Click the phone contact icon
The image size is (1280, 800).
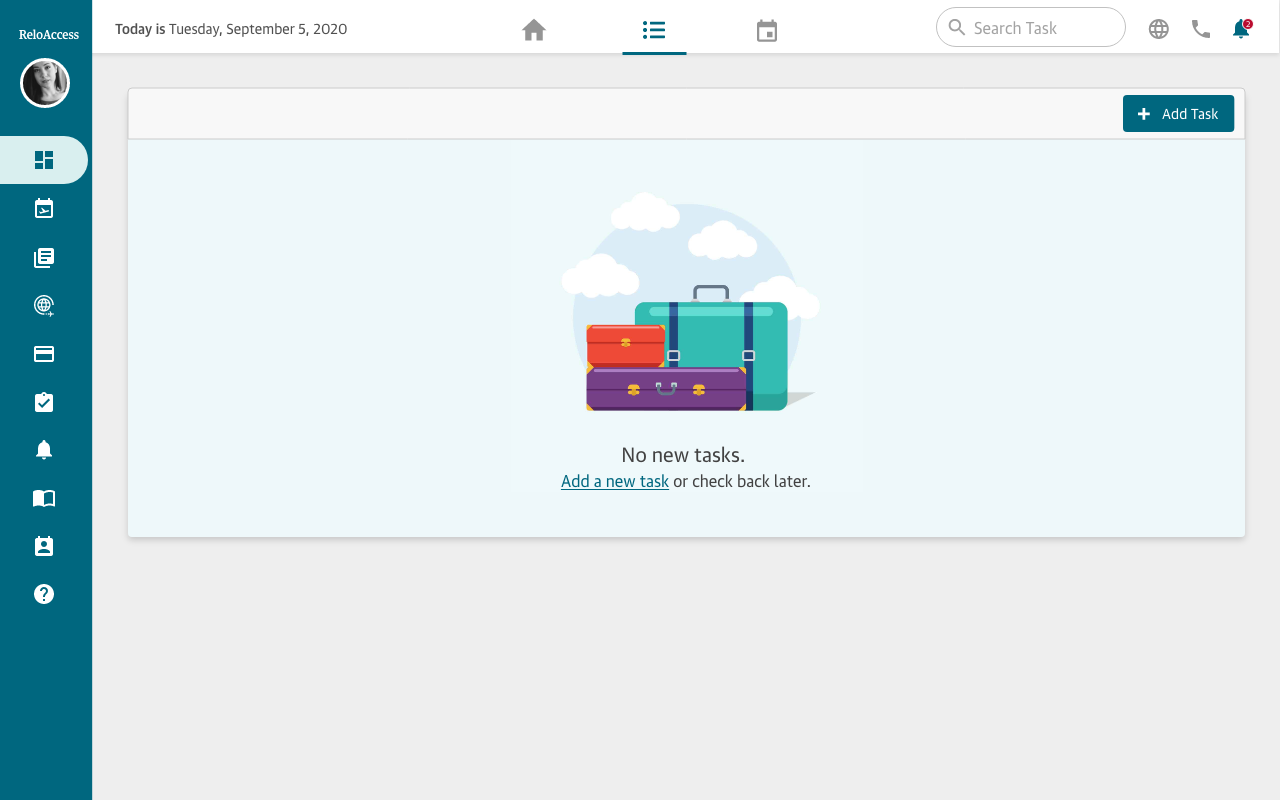(x=1201, y=29)
